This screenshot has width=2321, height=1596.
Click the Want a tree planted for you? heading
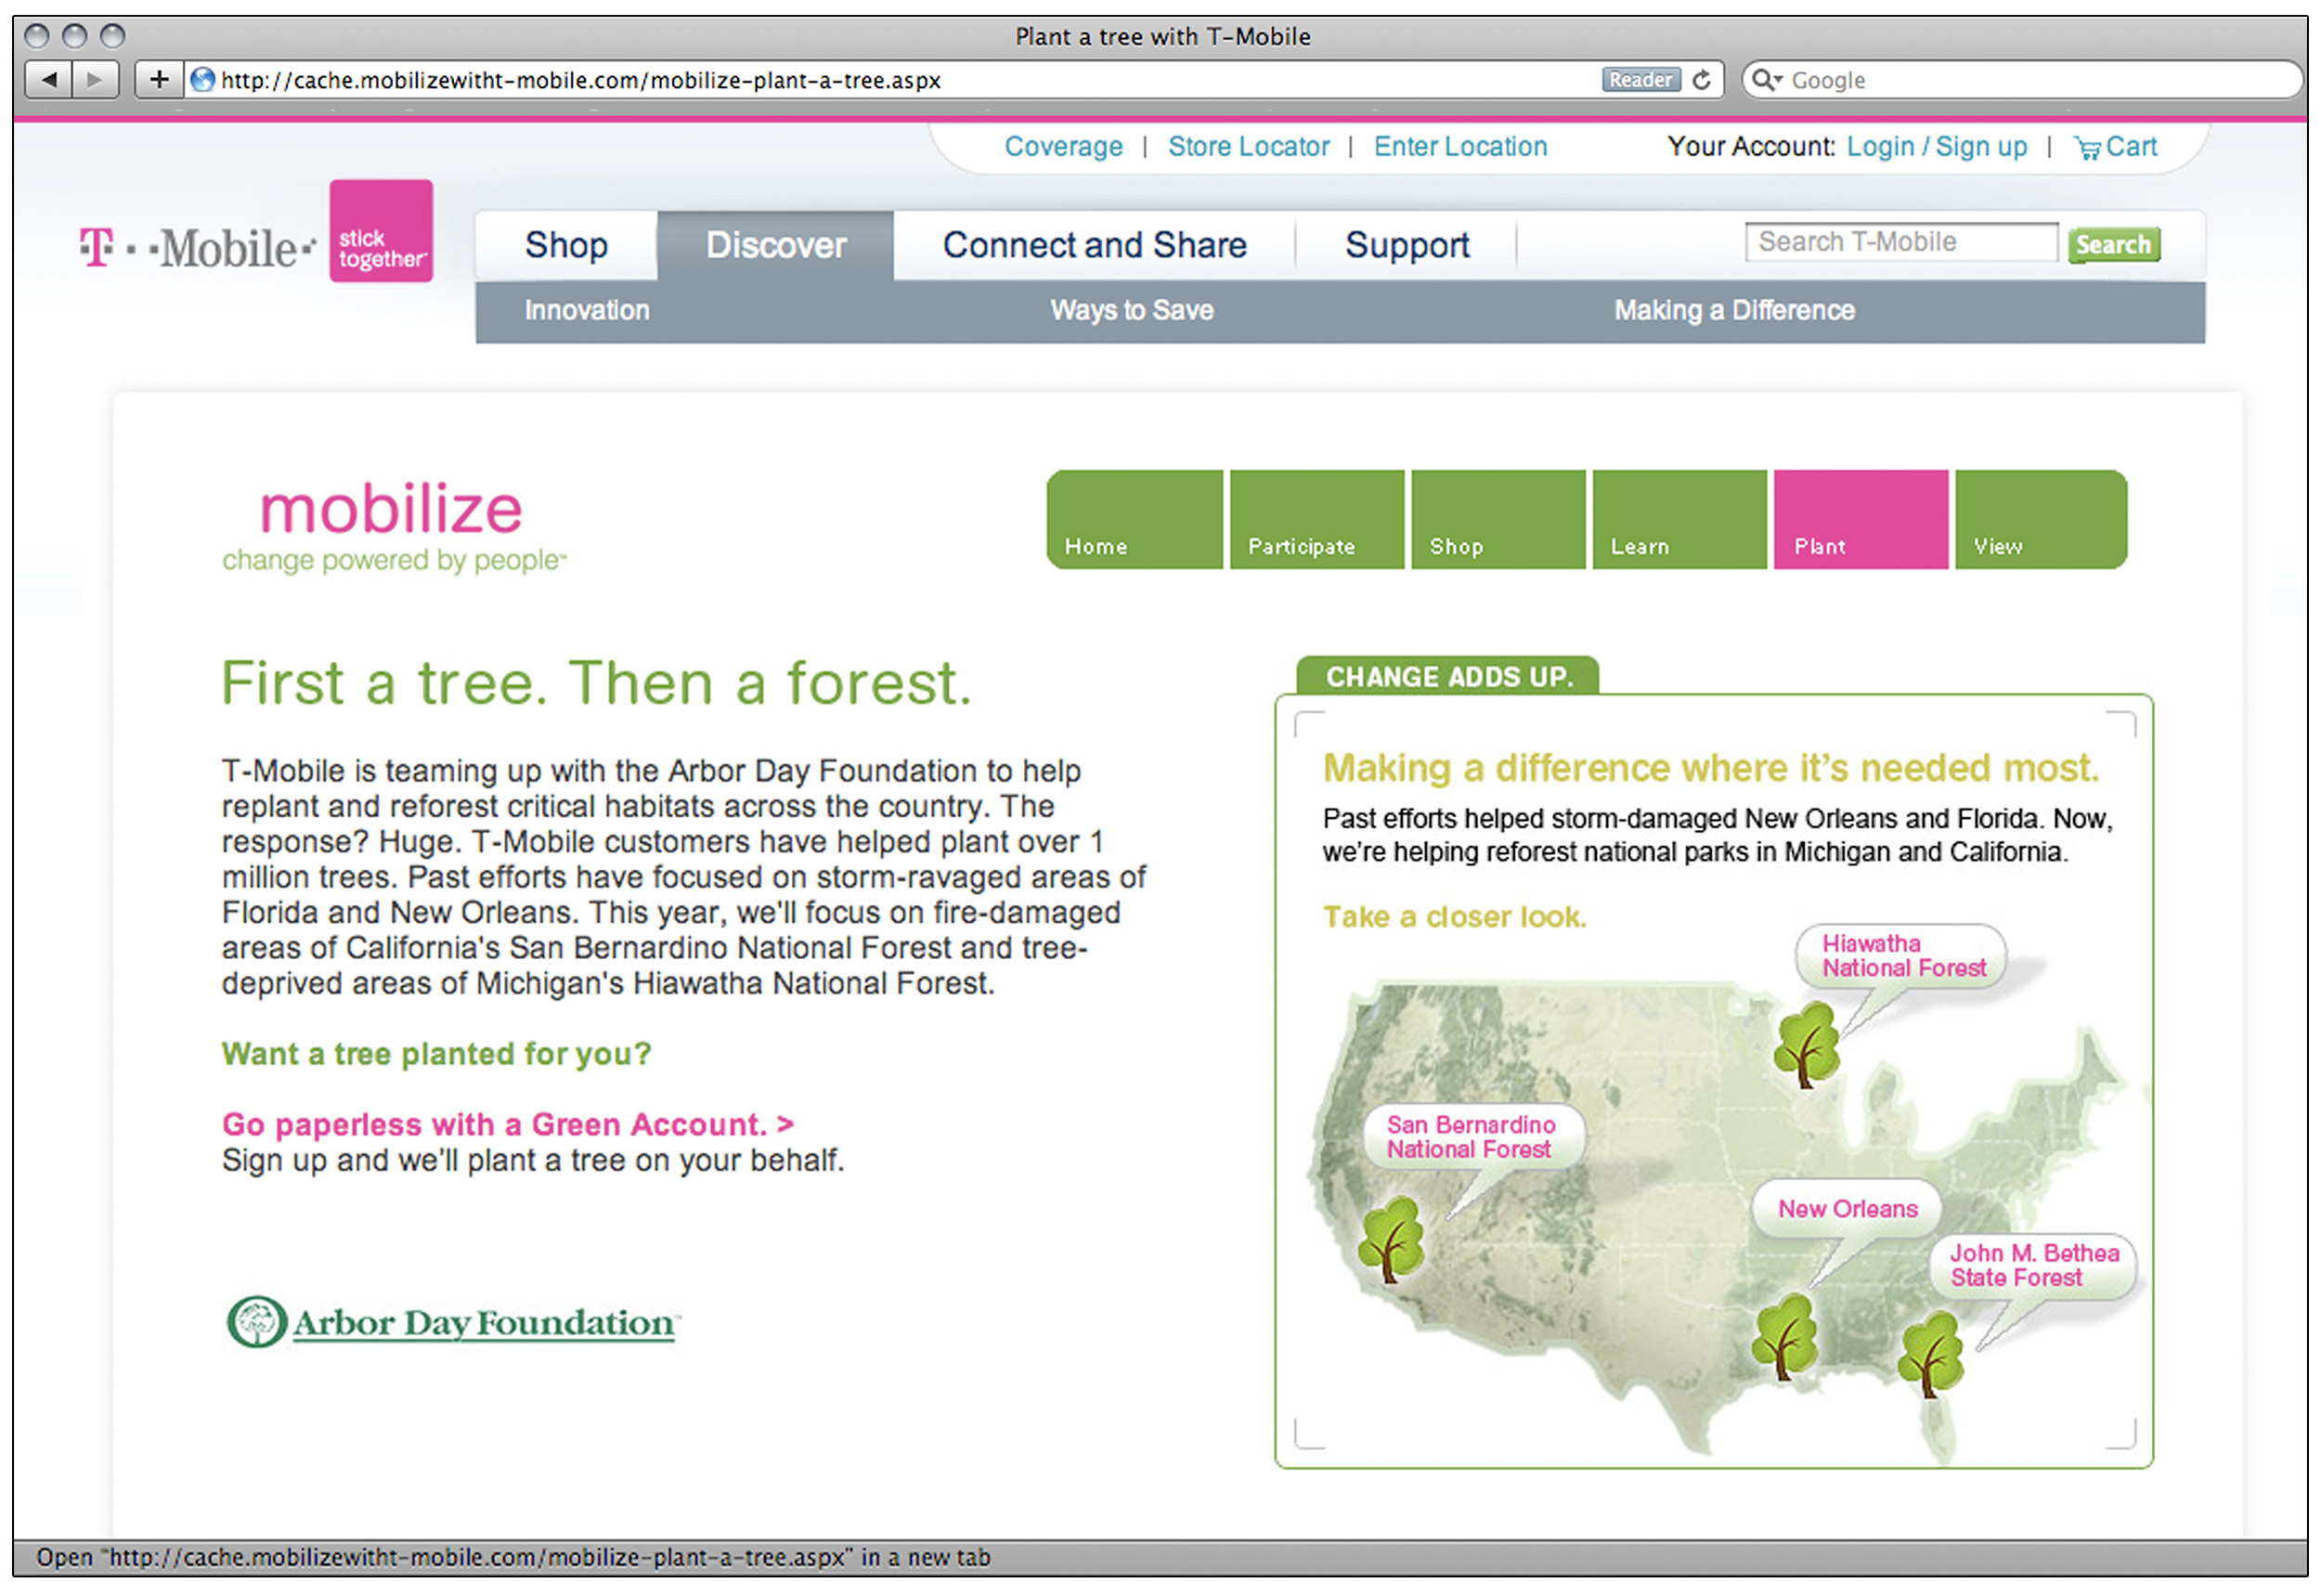[x=436, y=1054]
